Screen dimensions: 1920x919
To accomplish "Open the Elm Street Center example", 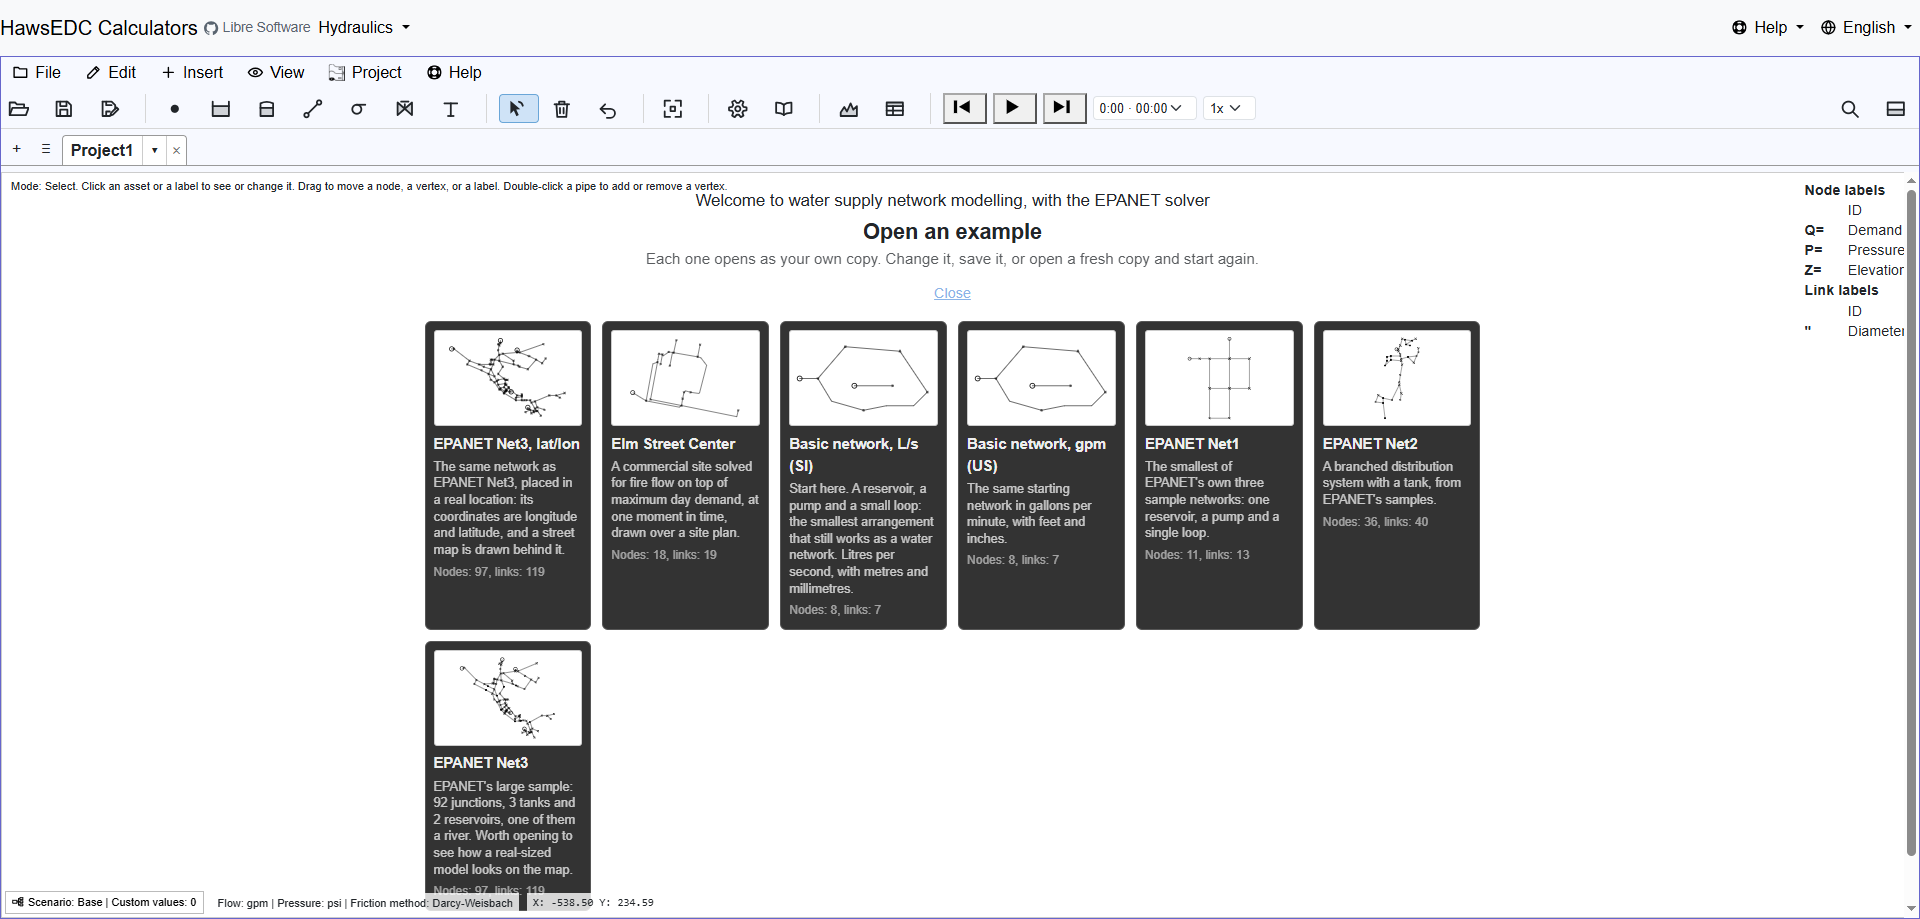I will click(685, 475).
